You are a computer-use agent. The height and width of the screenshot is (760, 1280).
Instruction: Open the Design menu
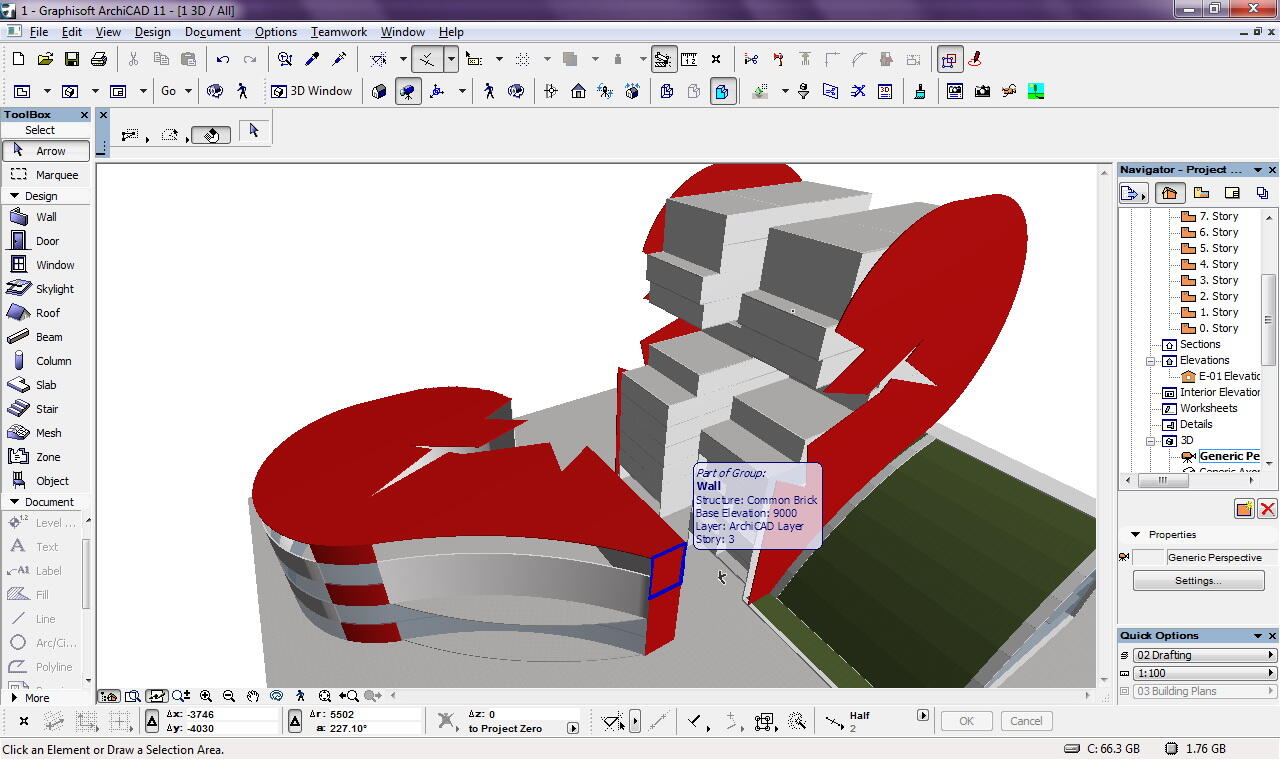pyautogui.click(x=153, y=32)
